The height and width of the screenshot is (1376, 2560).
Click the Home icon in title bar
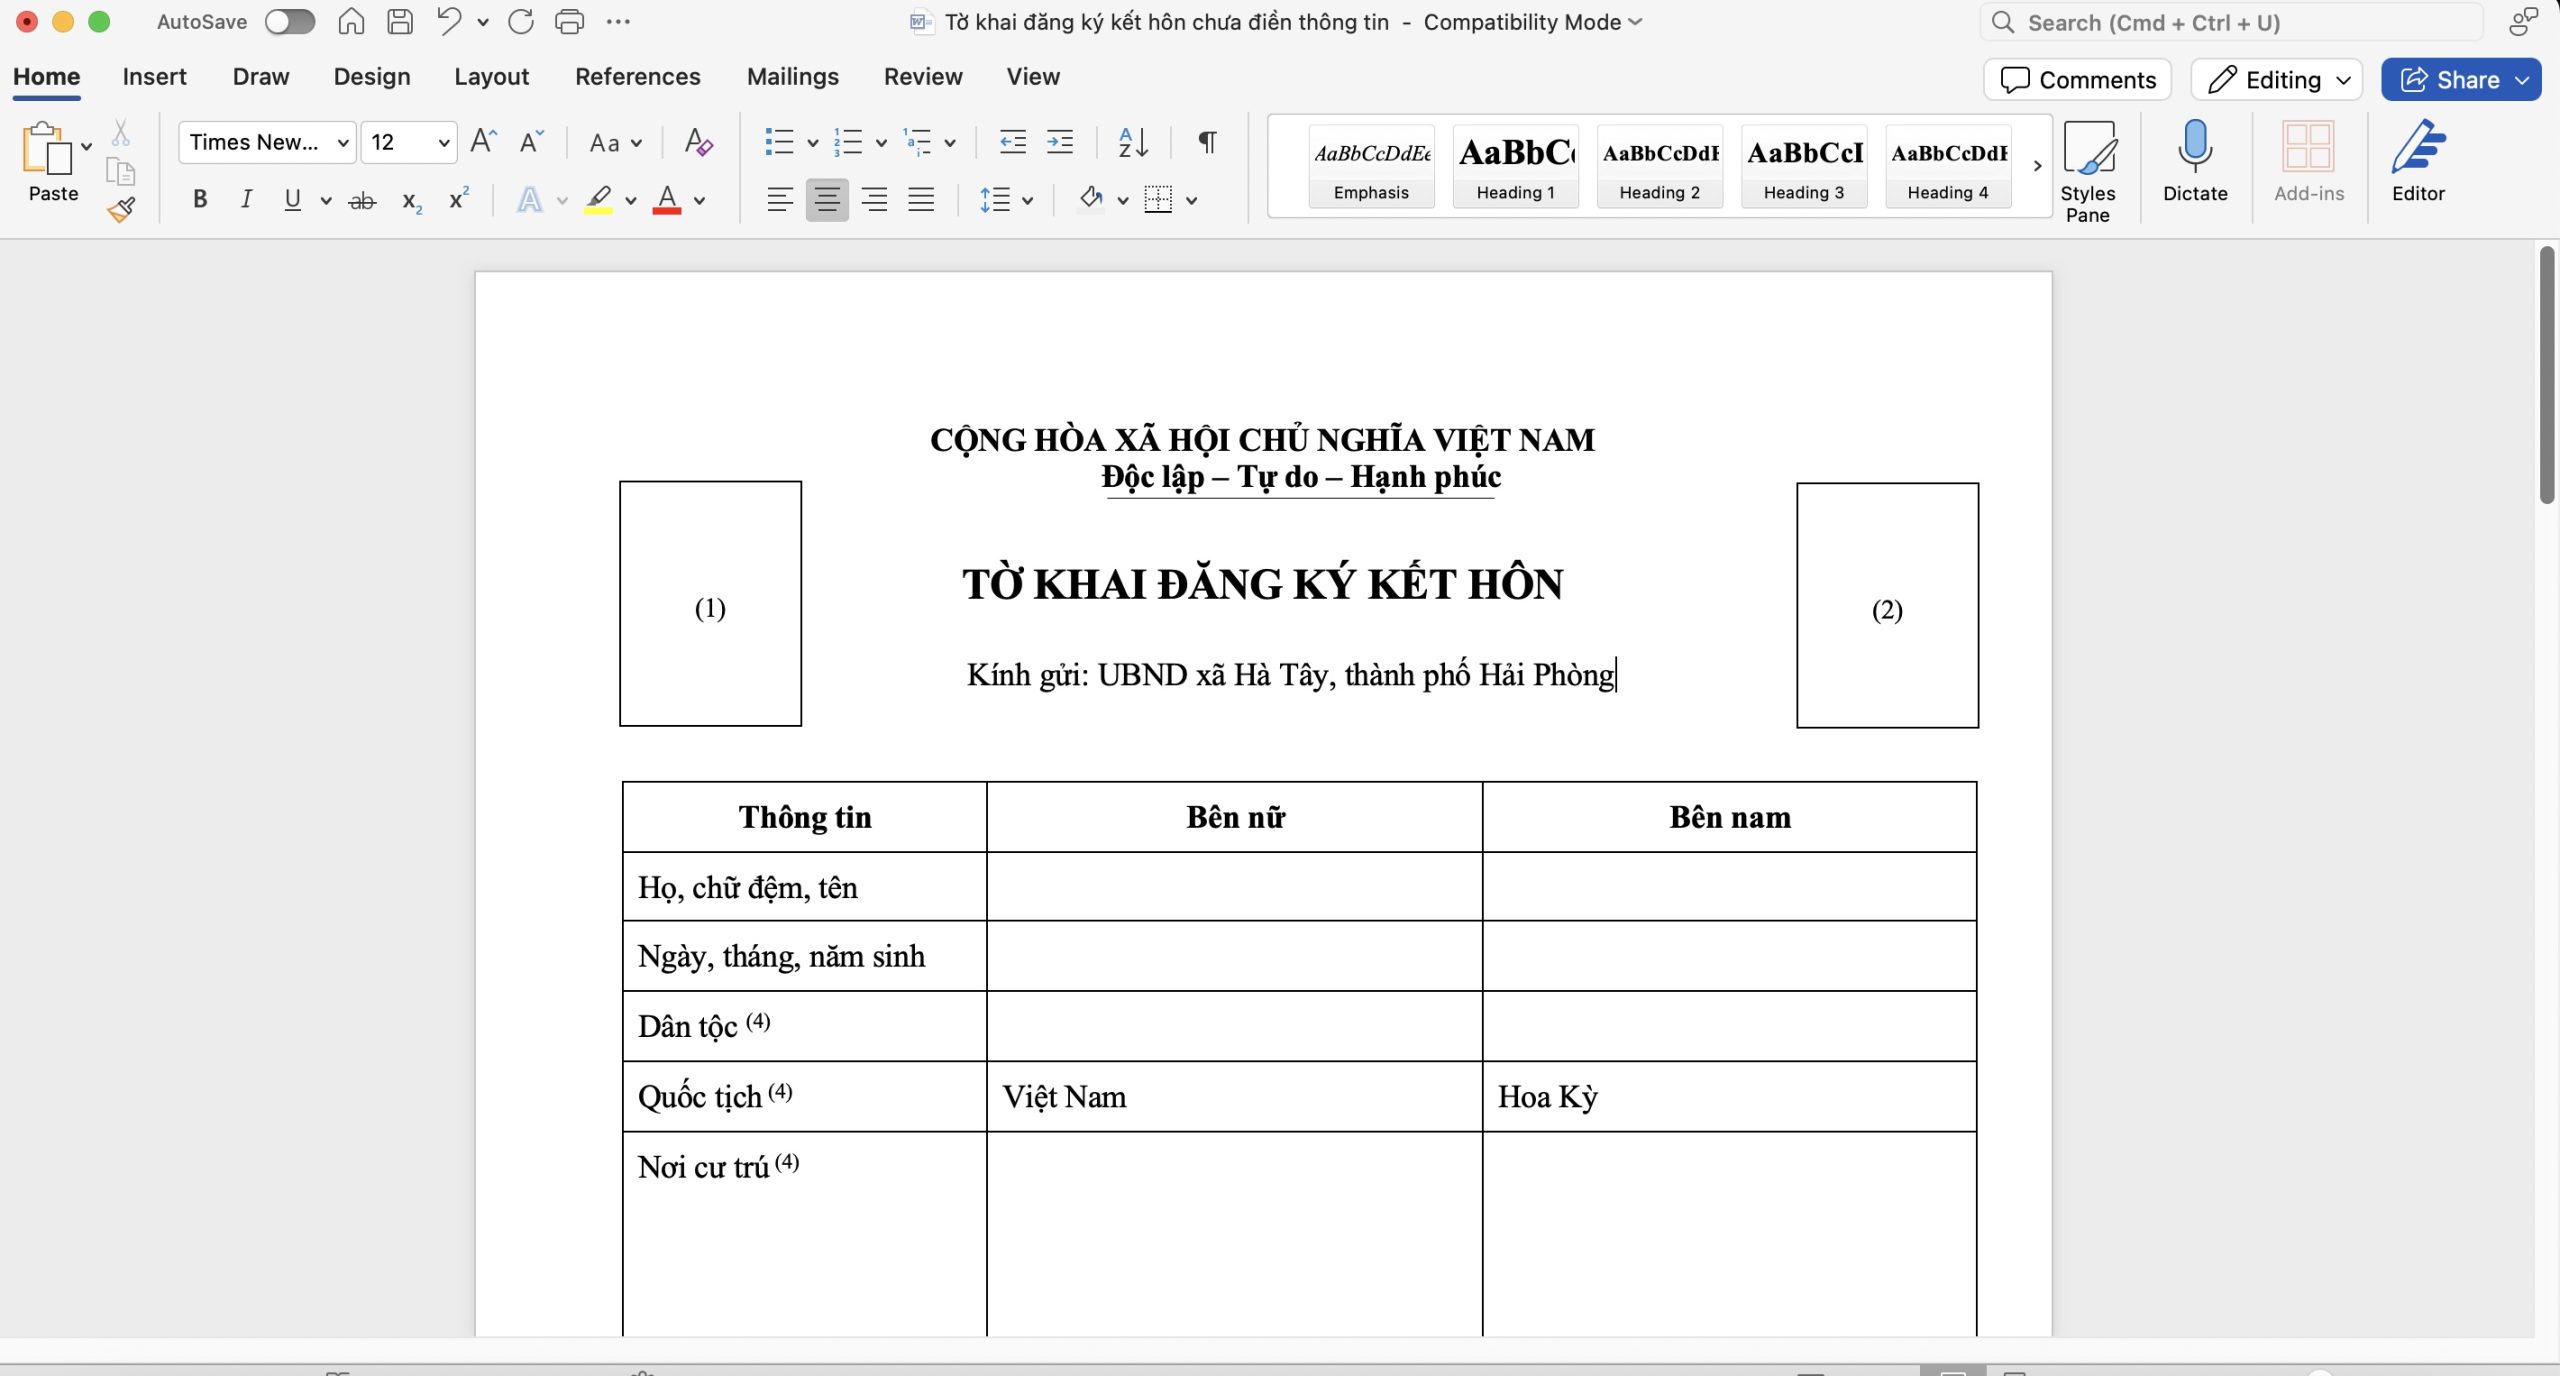tap(351, 22)
